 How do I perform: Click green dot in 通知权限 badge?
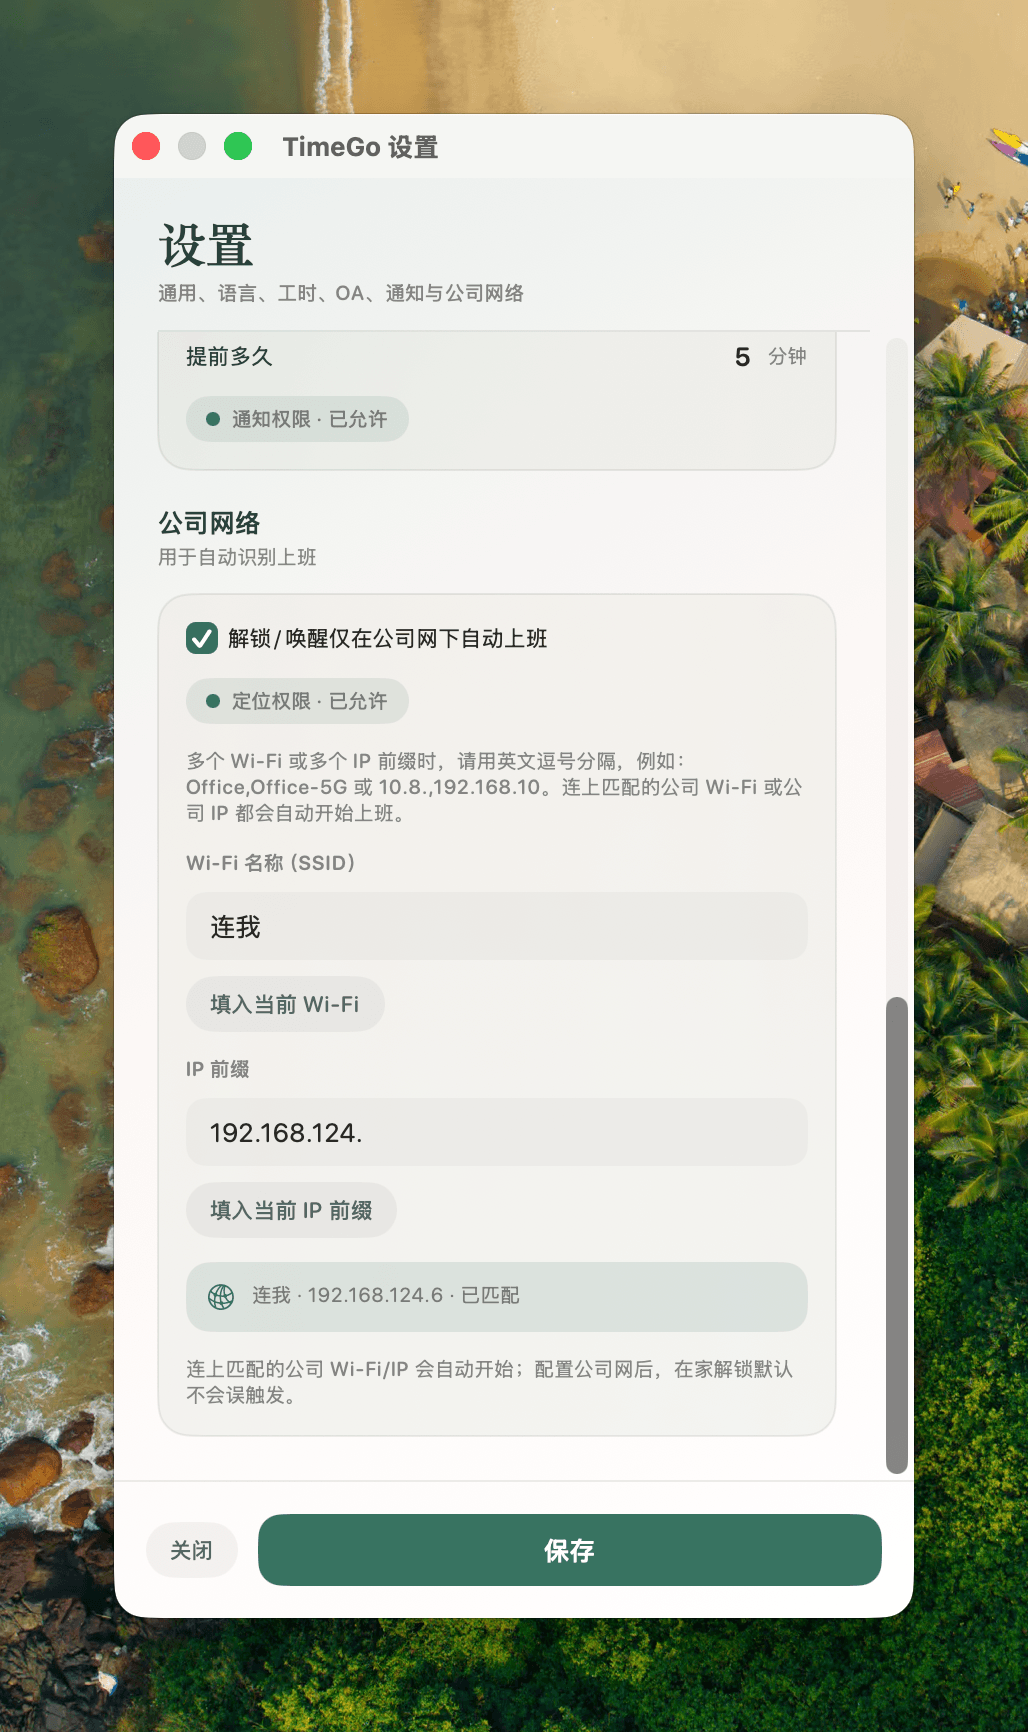(213, 419)
